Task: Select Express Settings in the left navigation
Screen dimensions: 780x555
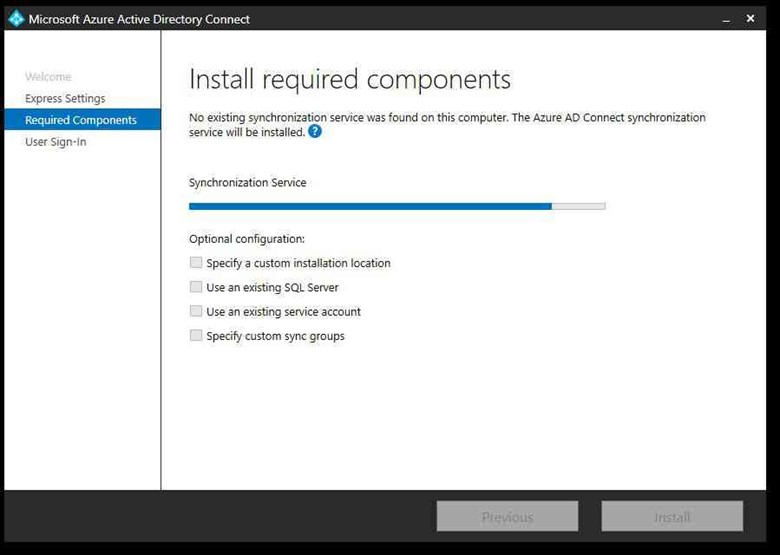Action: pos(65,98)
